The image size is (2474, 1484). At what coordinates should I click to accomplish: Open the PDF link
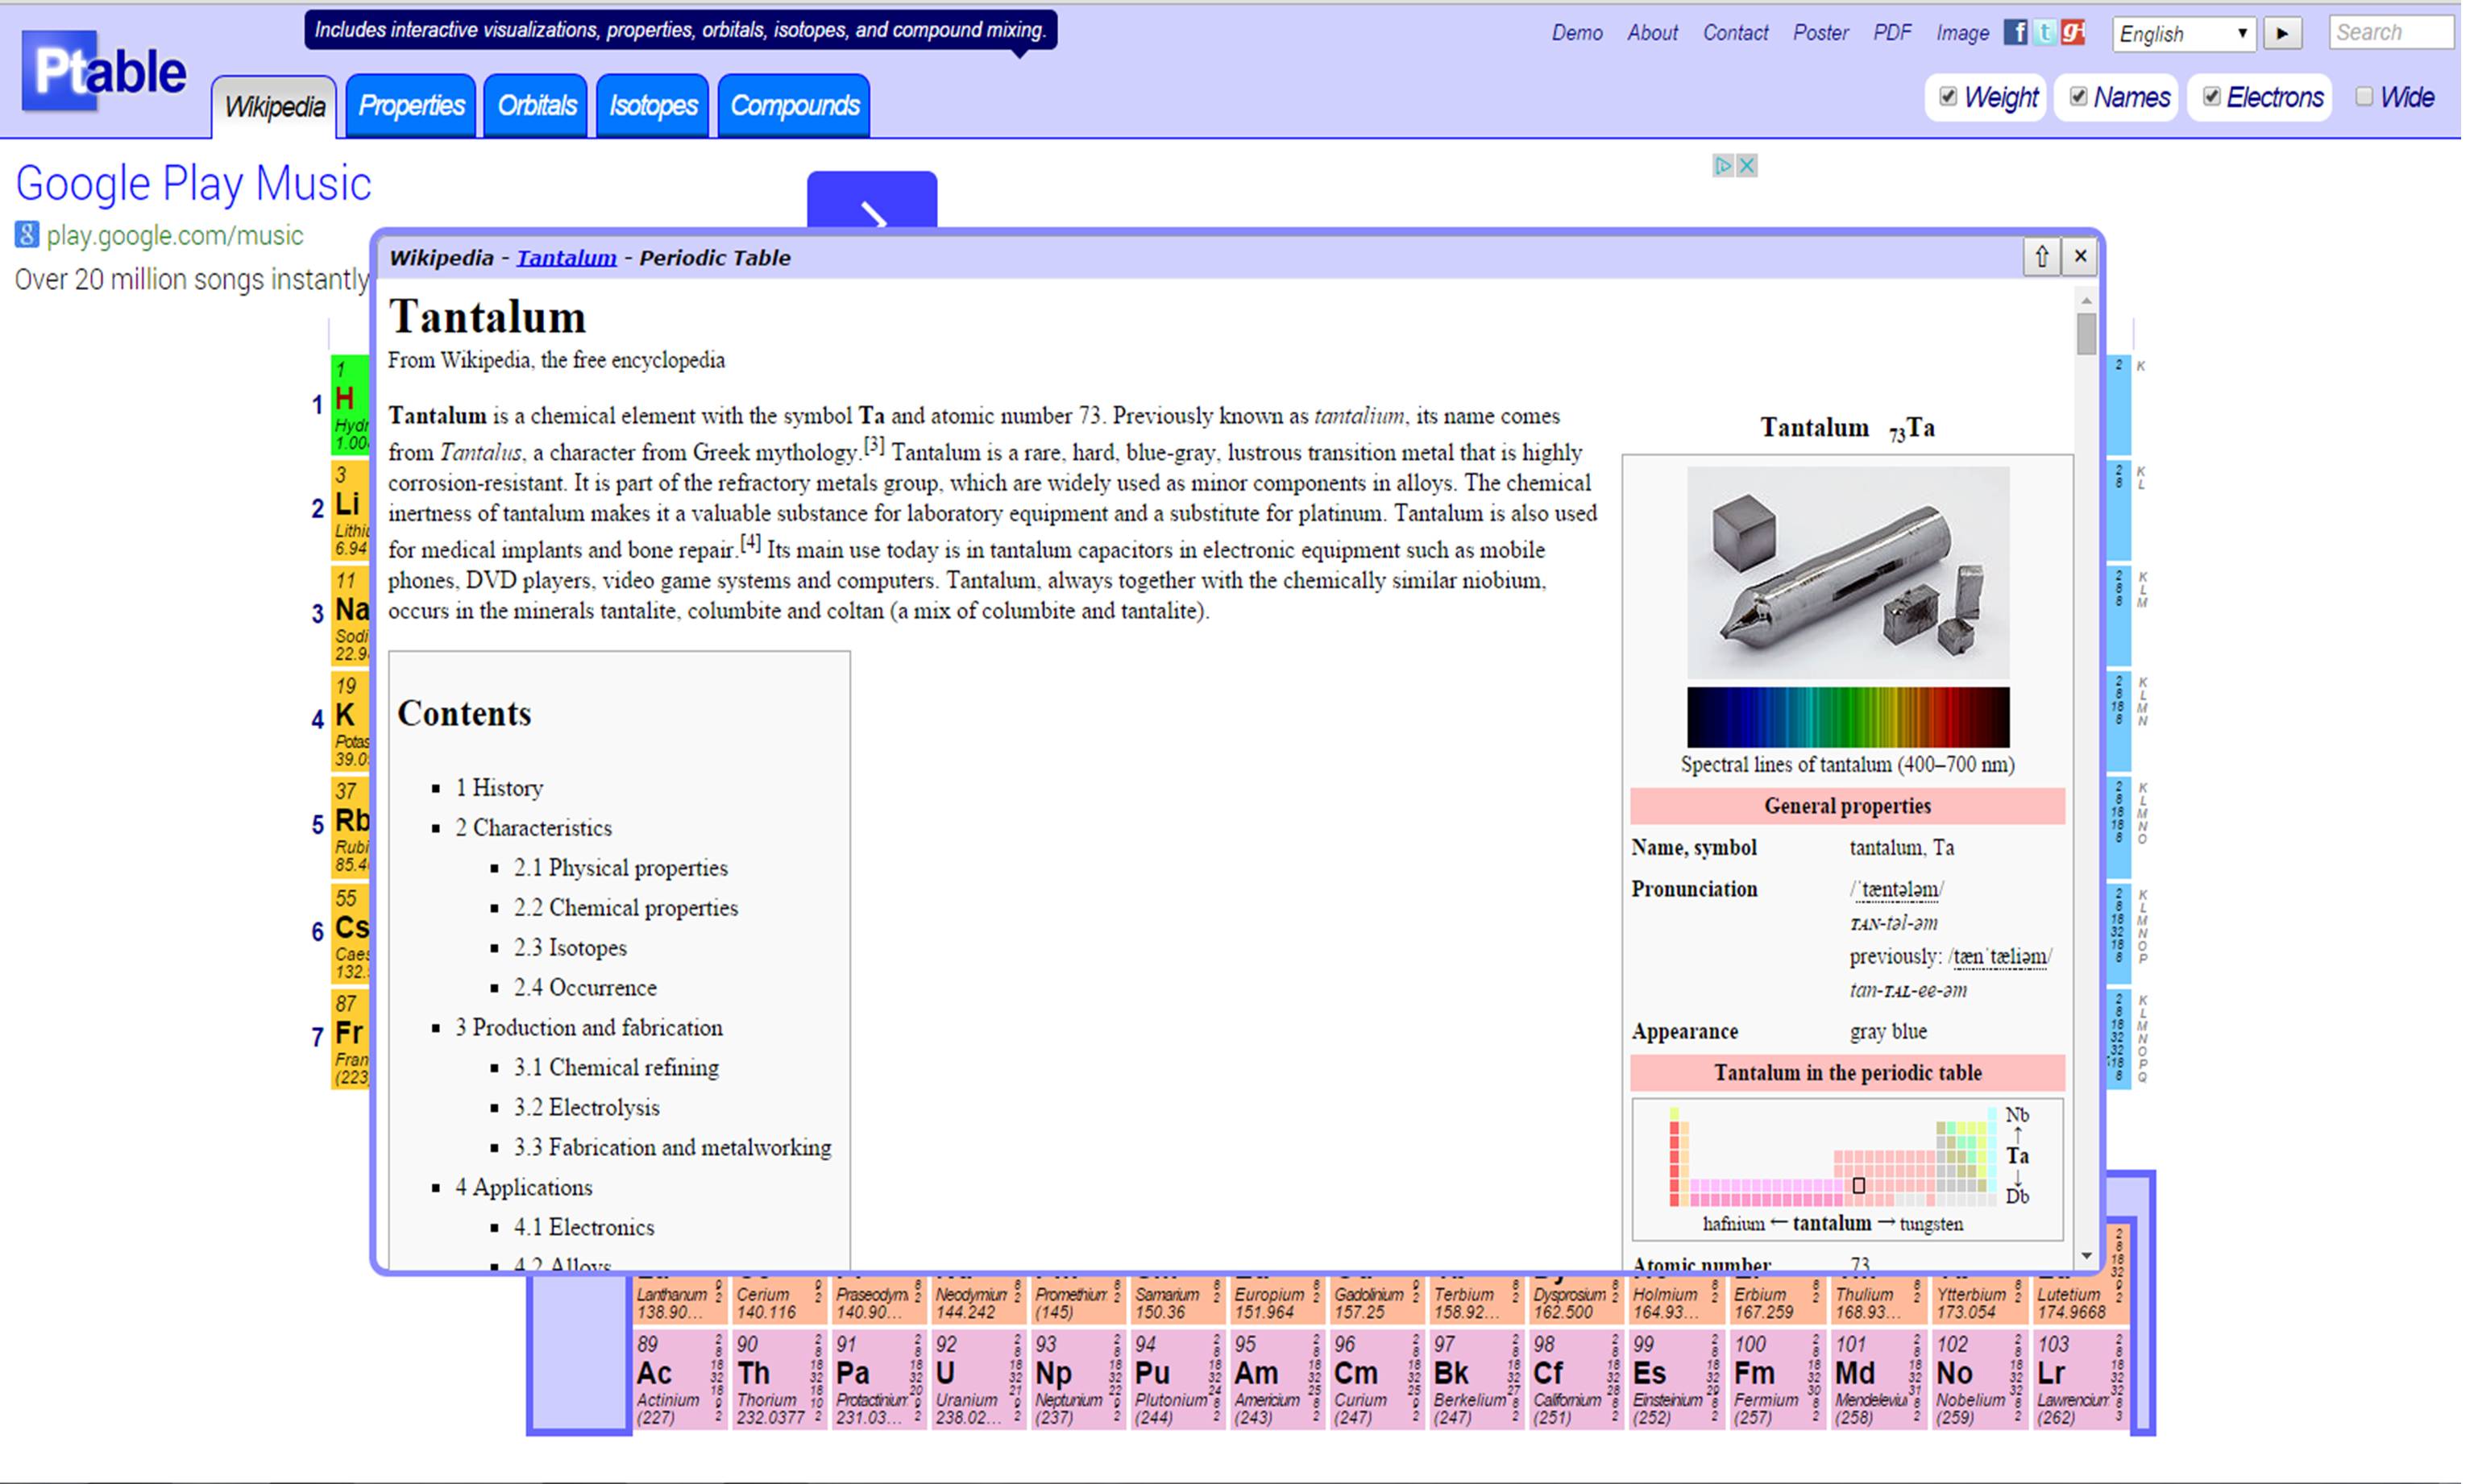tap(1892, 33)
